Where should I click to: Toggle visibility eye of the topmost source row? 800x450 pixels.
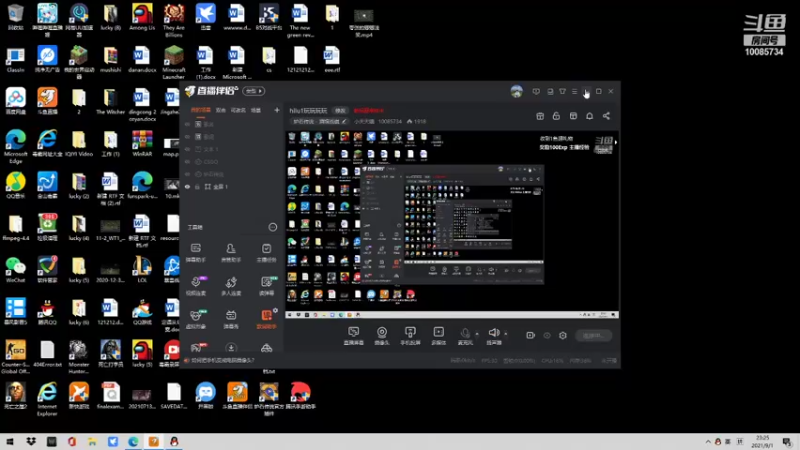187,124
